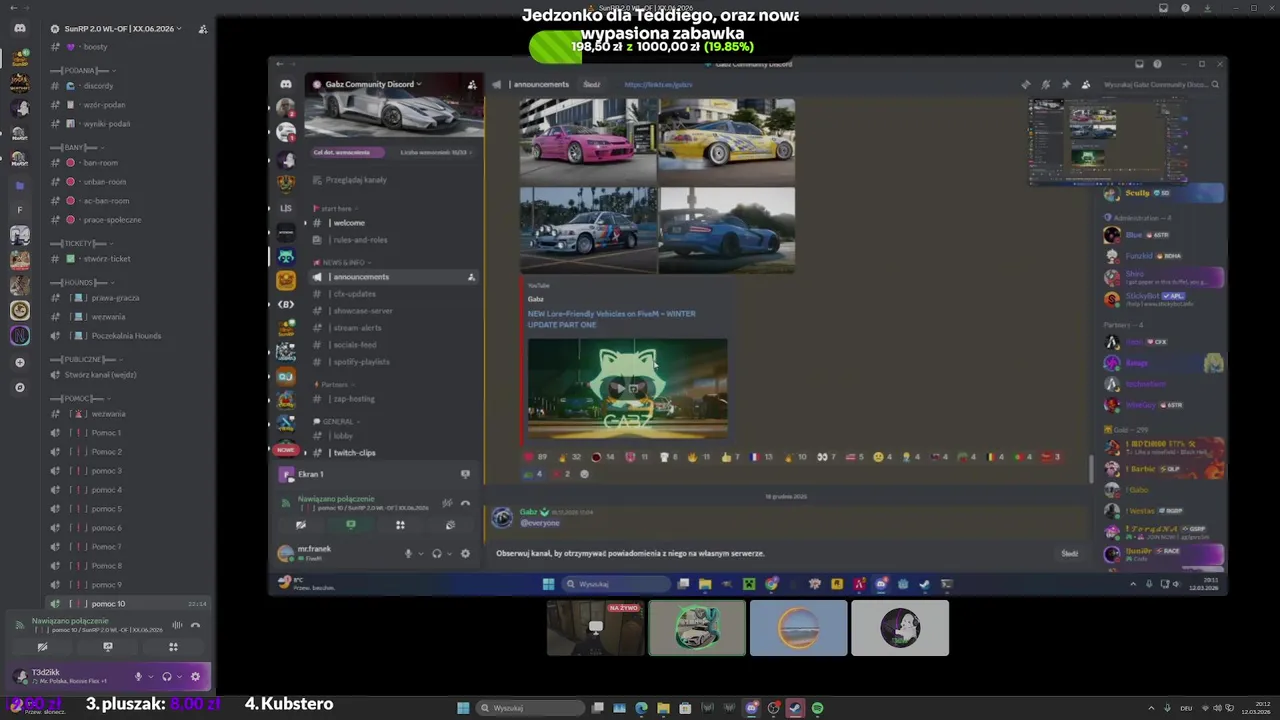Add a reaction with the smiley icon

click(585, 474)
